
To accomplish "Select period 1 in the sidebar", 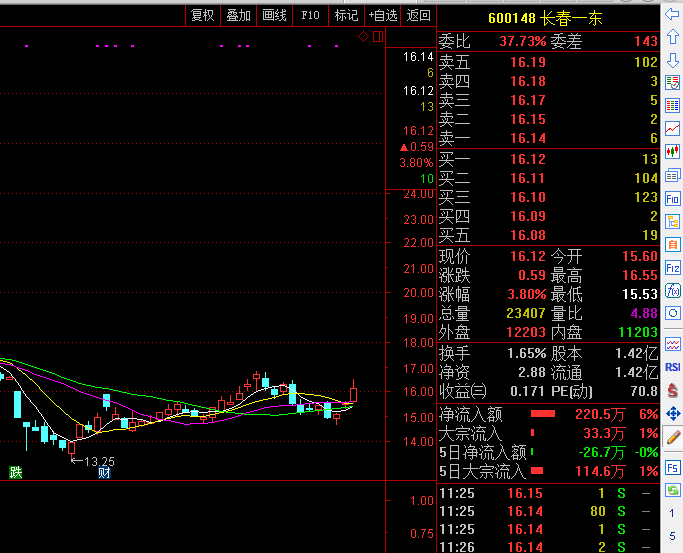I will click(x=672, y=513).
